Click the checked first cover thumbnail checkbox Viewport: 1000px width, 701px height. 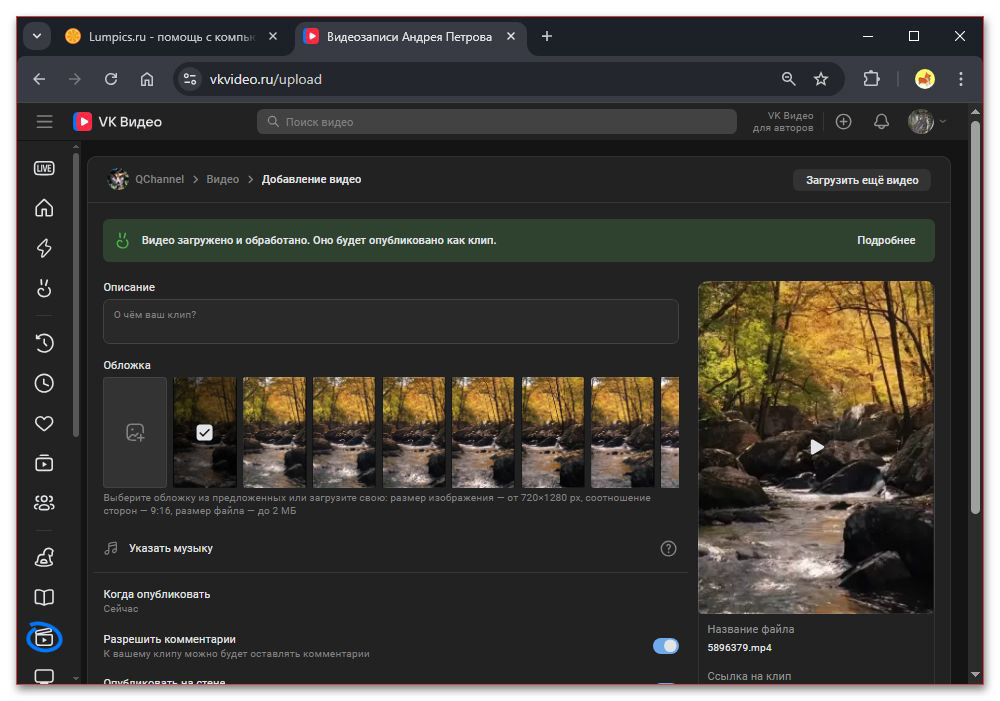pyautogui.click(x=204, y=432)
